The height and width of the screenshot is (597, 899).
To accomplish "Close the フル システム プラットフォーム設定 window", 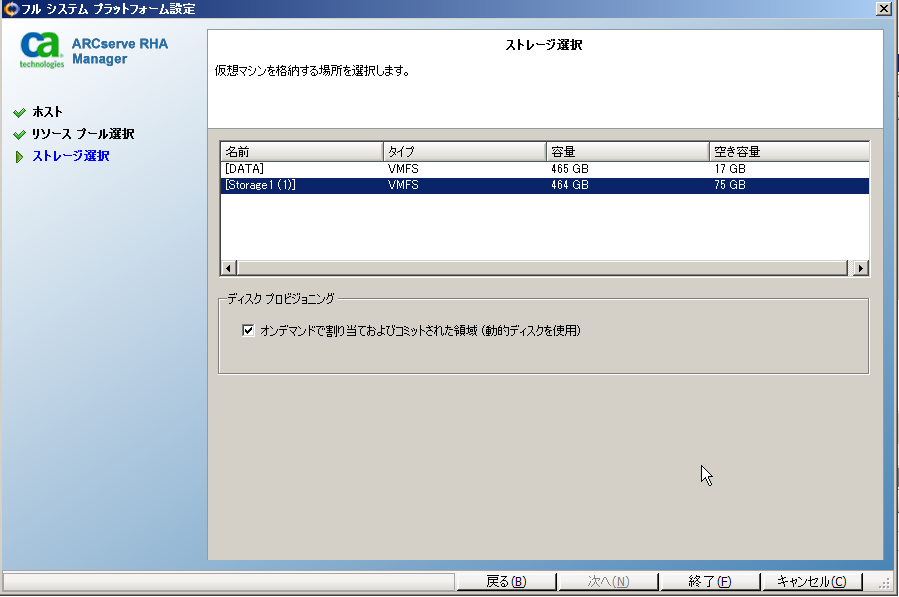I will [884, 8].
